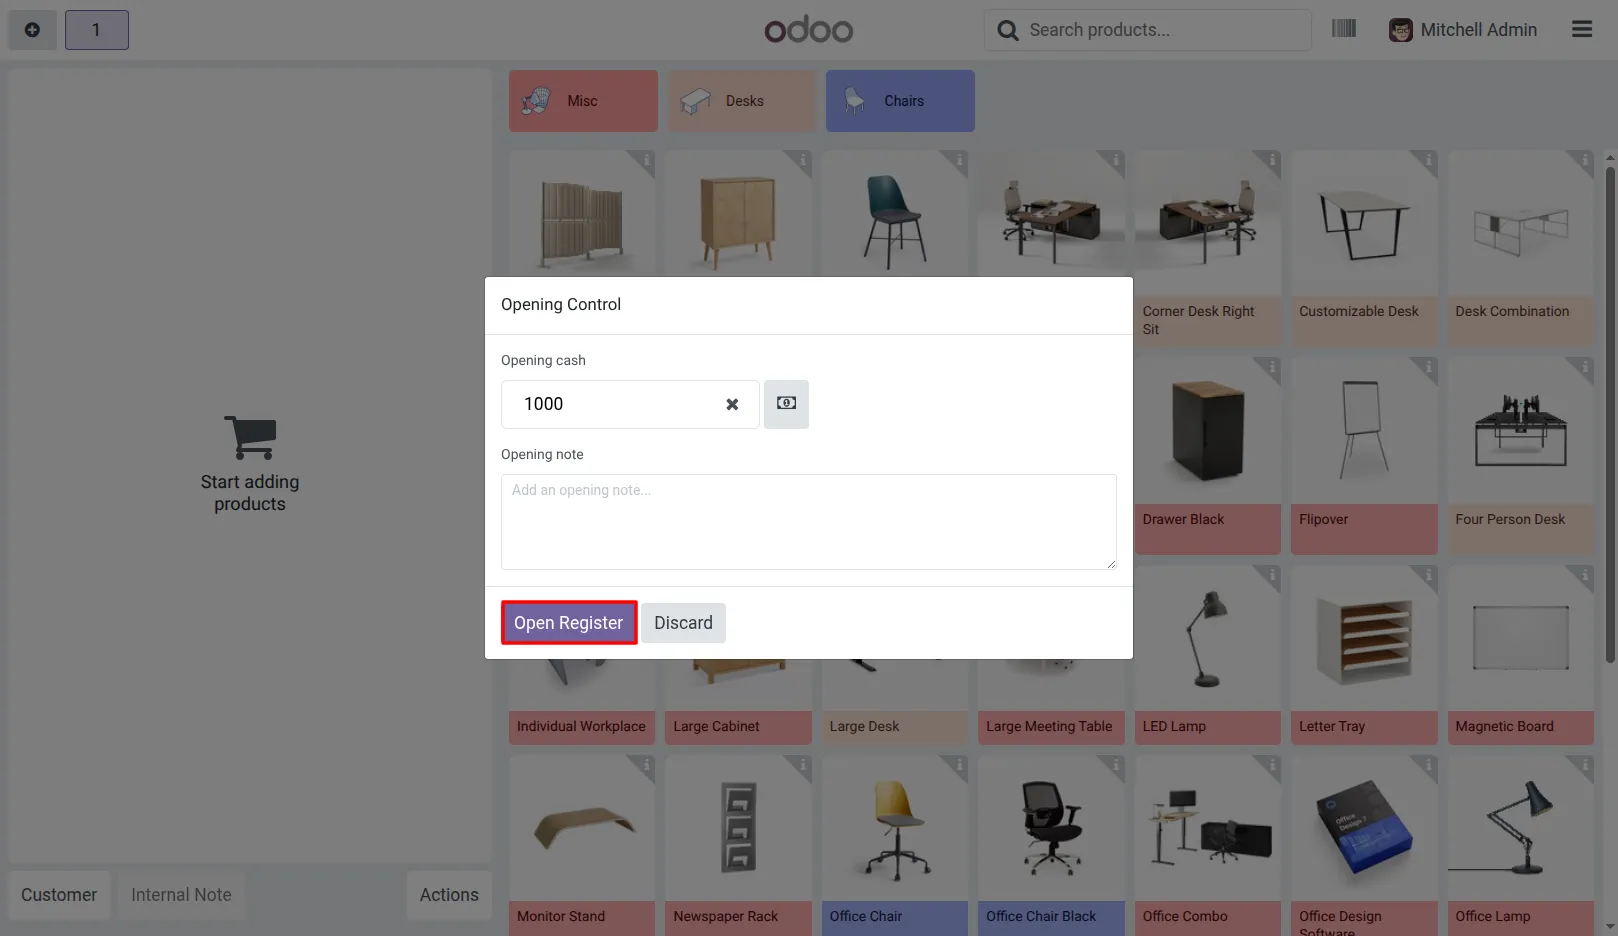Click the Mitchell Admin user avatar
This screenshot has width=1618, height=936.
pyautogui.click(x=1401, y=30)
